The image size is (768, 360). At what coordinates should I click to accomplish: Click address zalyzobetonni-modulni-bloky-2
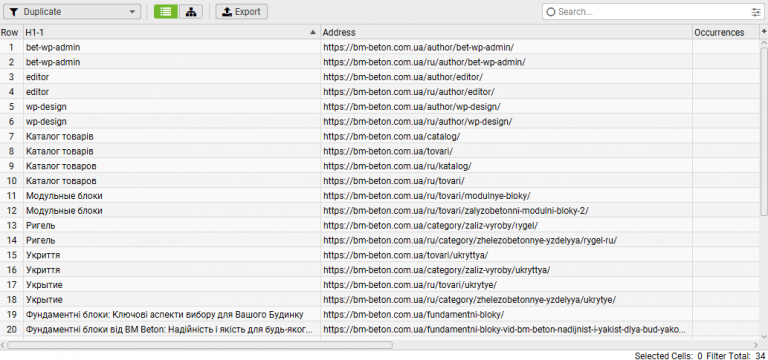[x=506, y=211]
